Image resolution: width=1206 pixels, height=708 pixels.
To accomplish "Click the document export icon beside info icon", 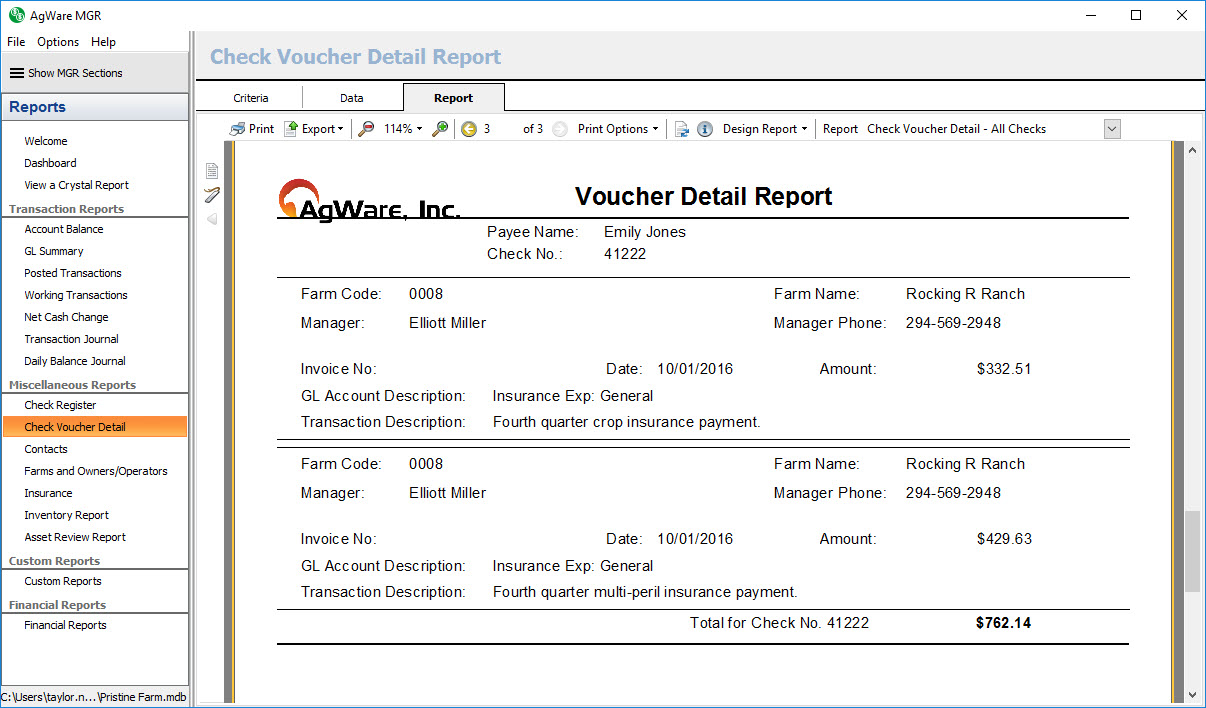I will point(682,129).
